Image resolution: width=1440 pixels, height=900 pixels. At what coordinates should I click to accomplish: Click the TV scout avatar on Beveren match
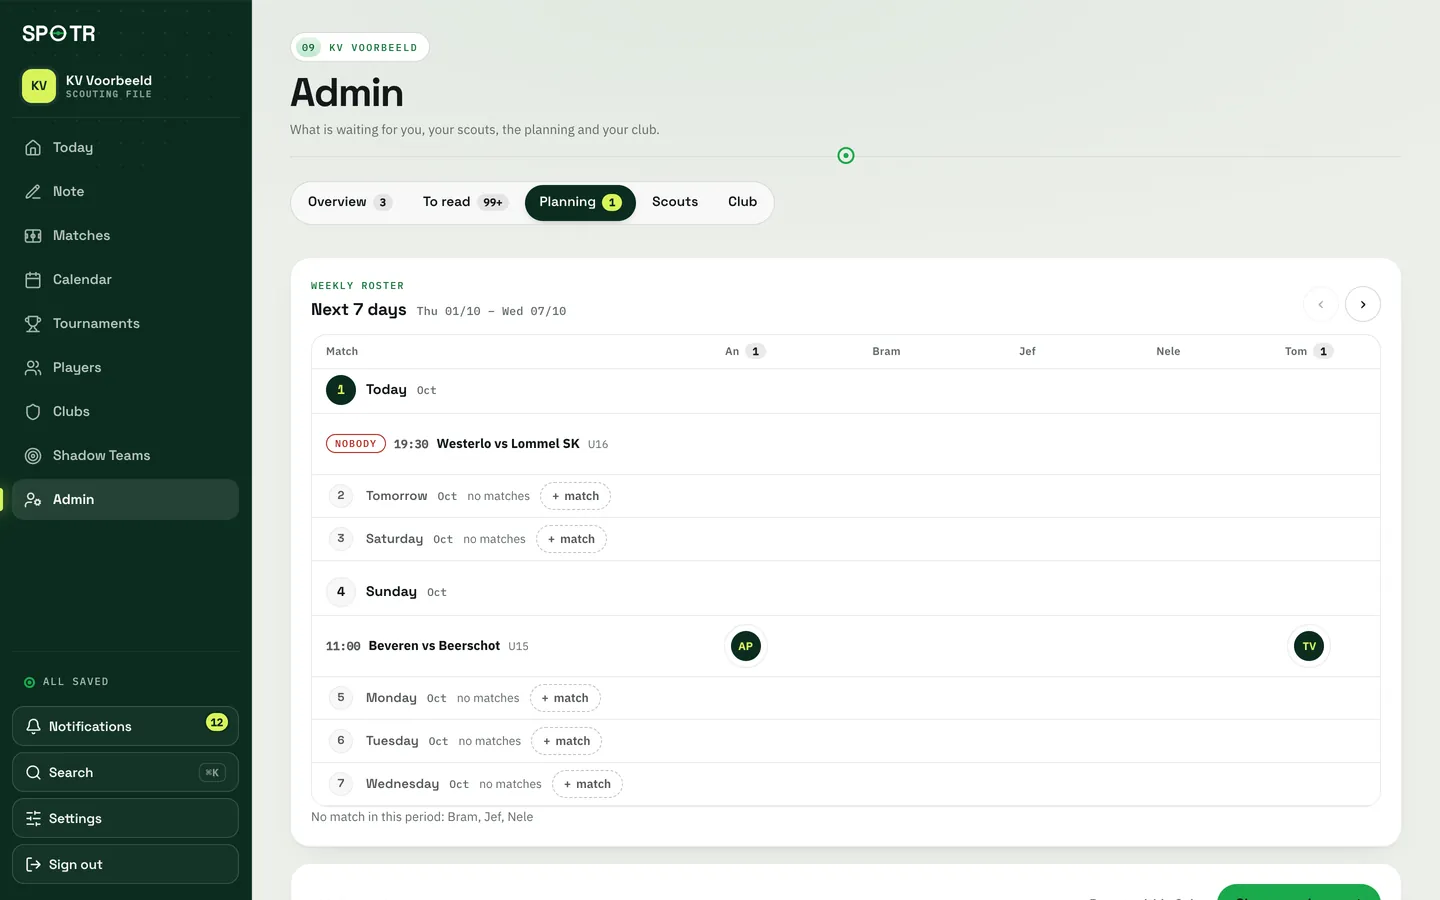coord(1309,646)
